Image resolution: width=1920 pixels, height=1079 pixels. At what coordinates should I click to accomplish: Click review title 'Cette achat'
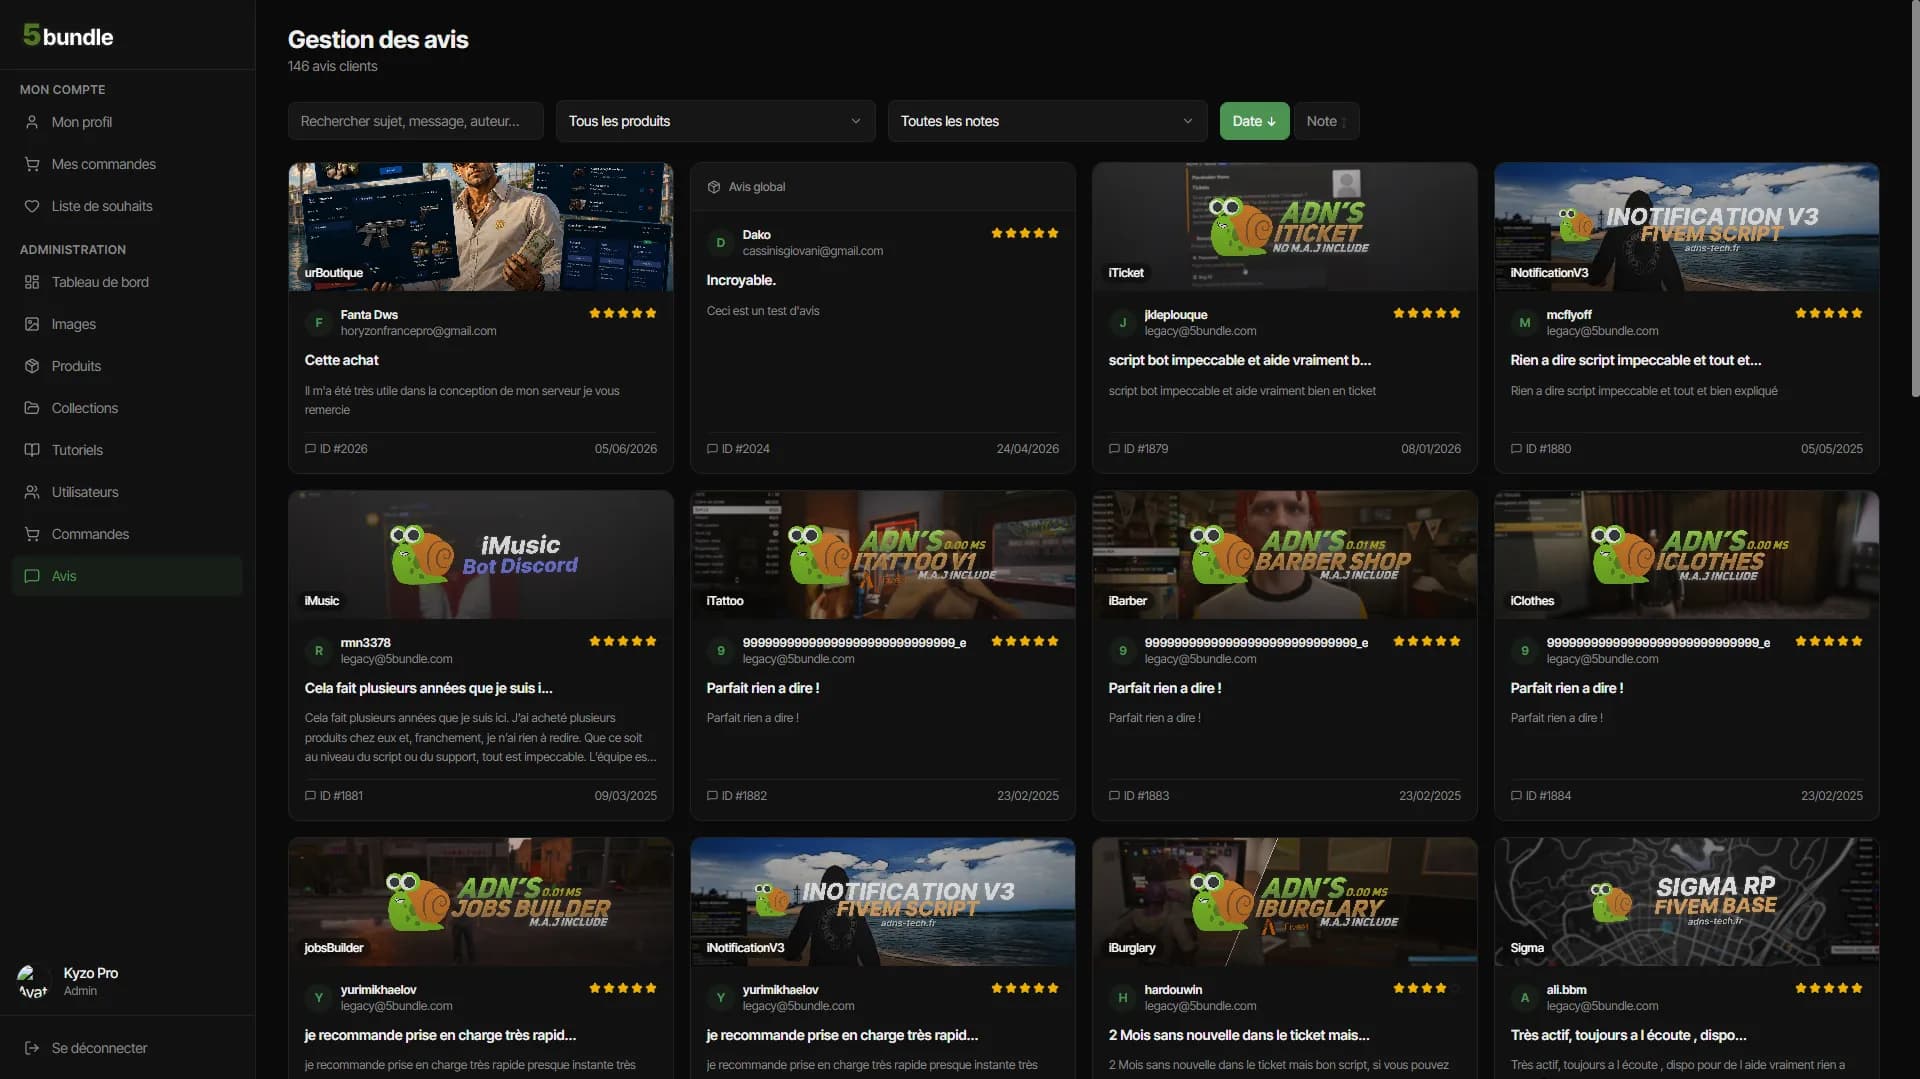(x=342, y=360)
